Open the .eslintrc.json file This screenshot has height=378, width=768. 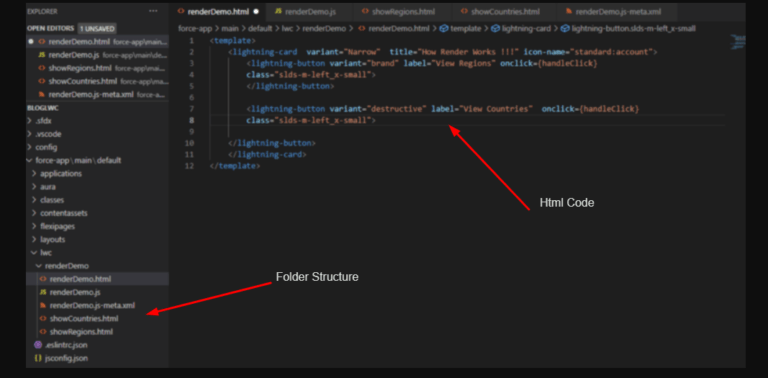[x=97, y=345]
